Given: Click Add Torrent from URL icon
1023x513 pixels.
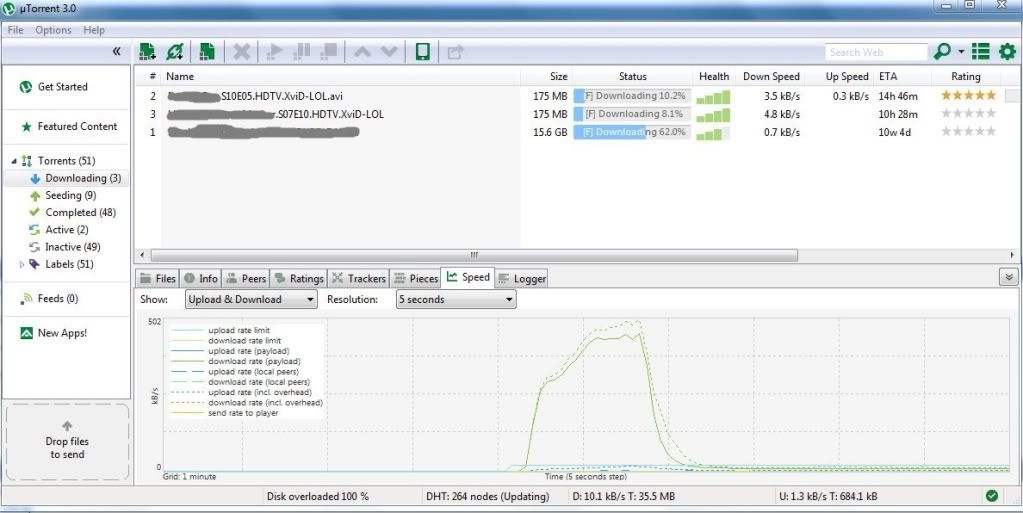Looking at the screenshot, I should pos(175,52).
